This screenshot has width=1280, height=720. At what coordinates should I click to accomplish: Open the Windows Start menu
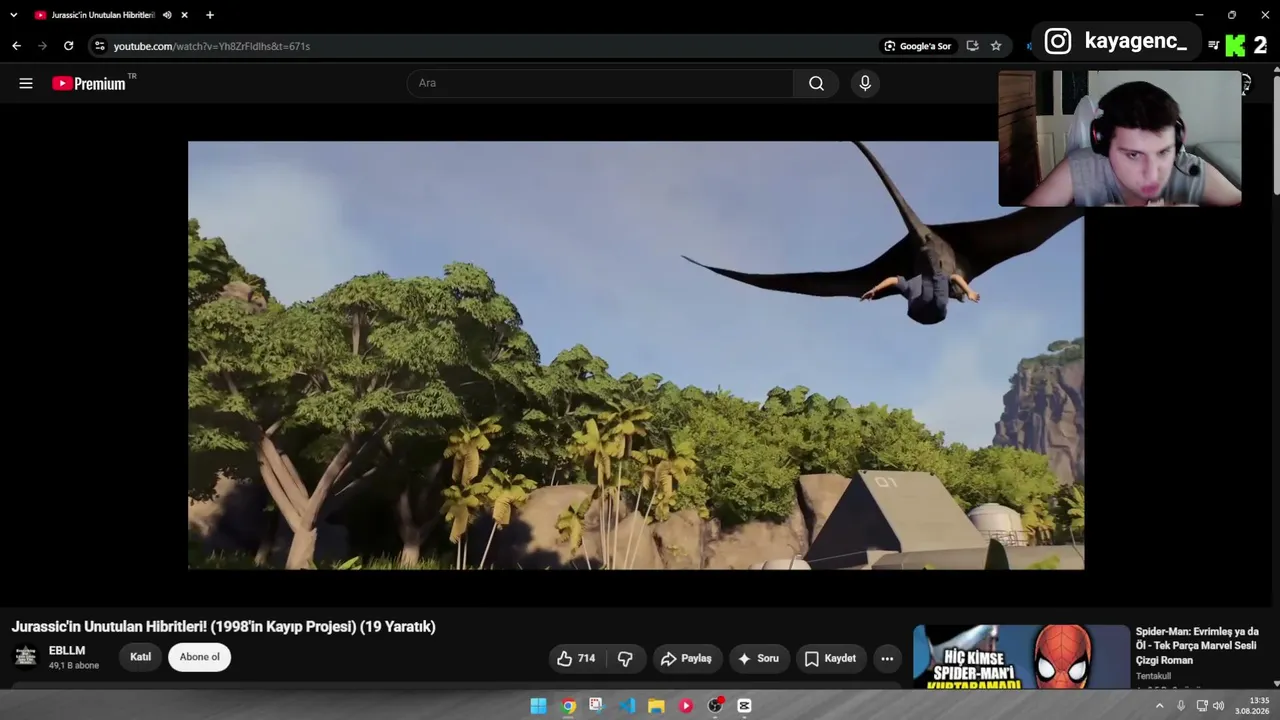click(538, 706)
